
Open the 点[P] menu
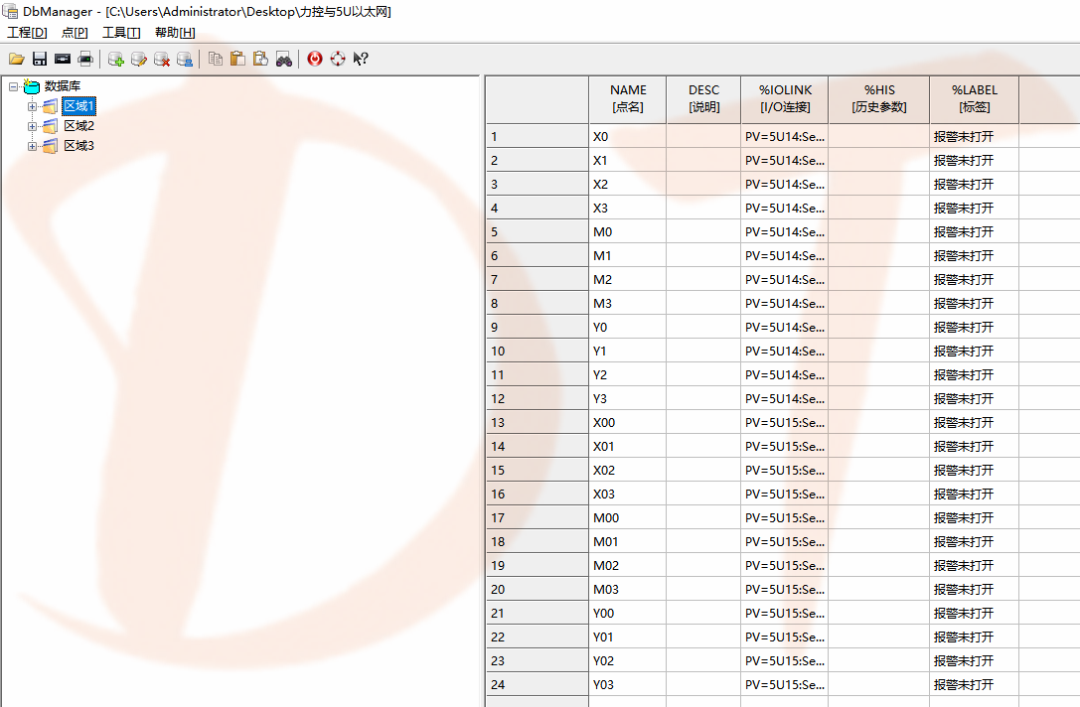tap(74, 32)
